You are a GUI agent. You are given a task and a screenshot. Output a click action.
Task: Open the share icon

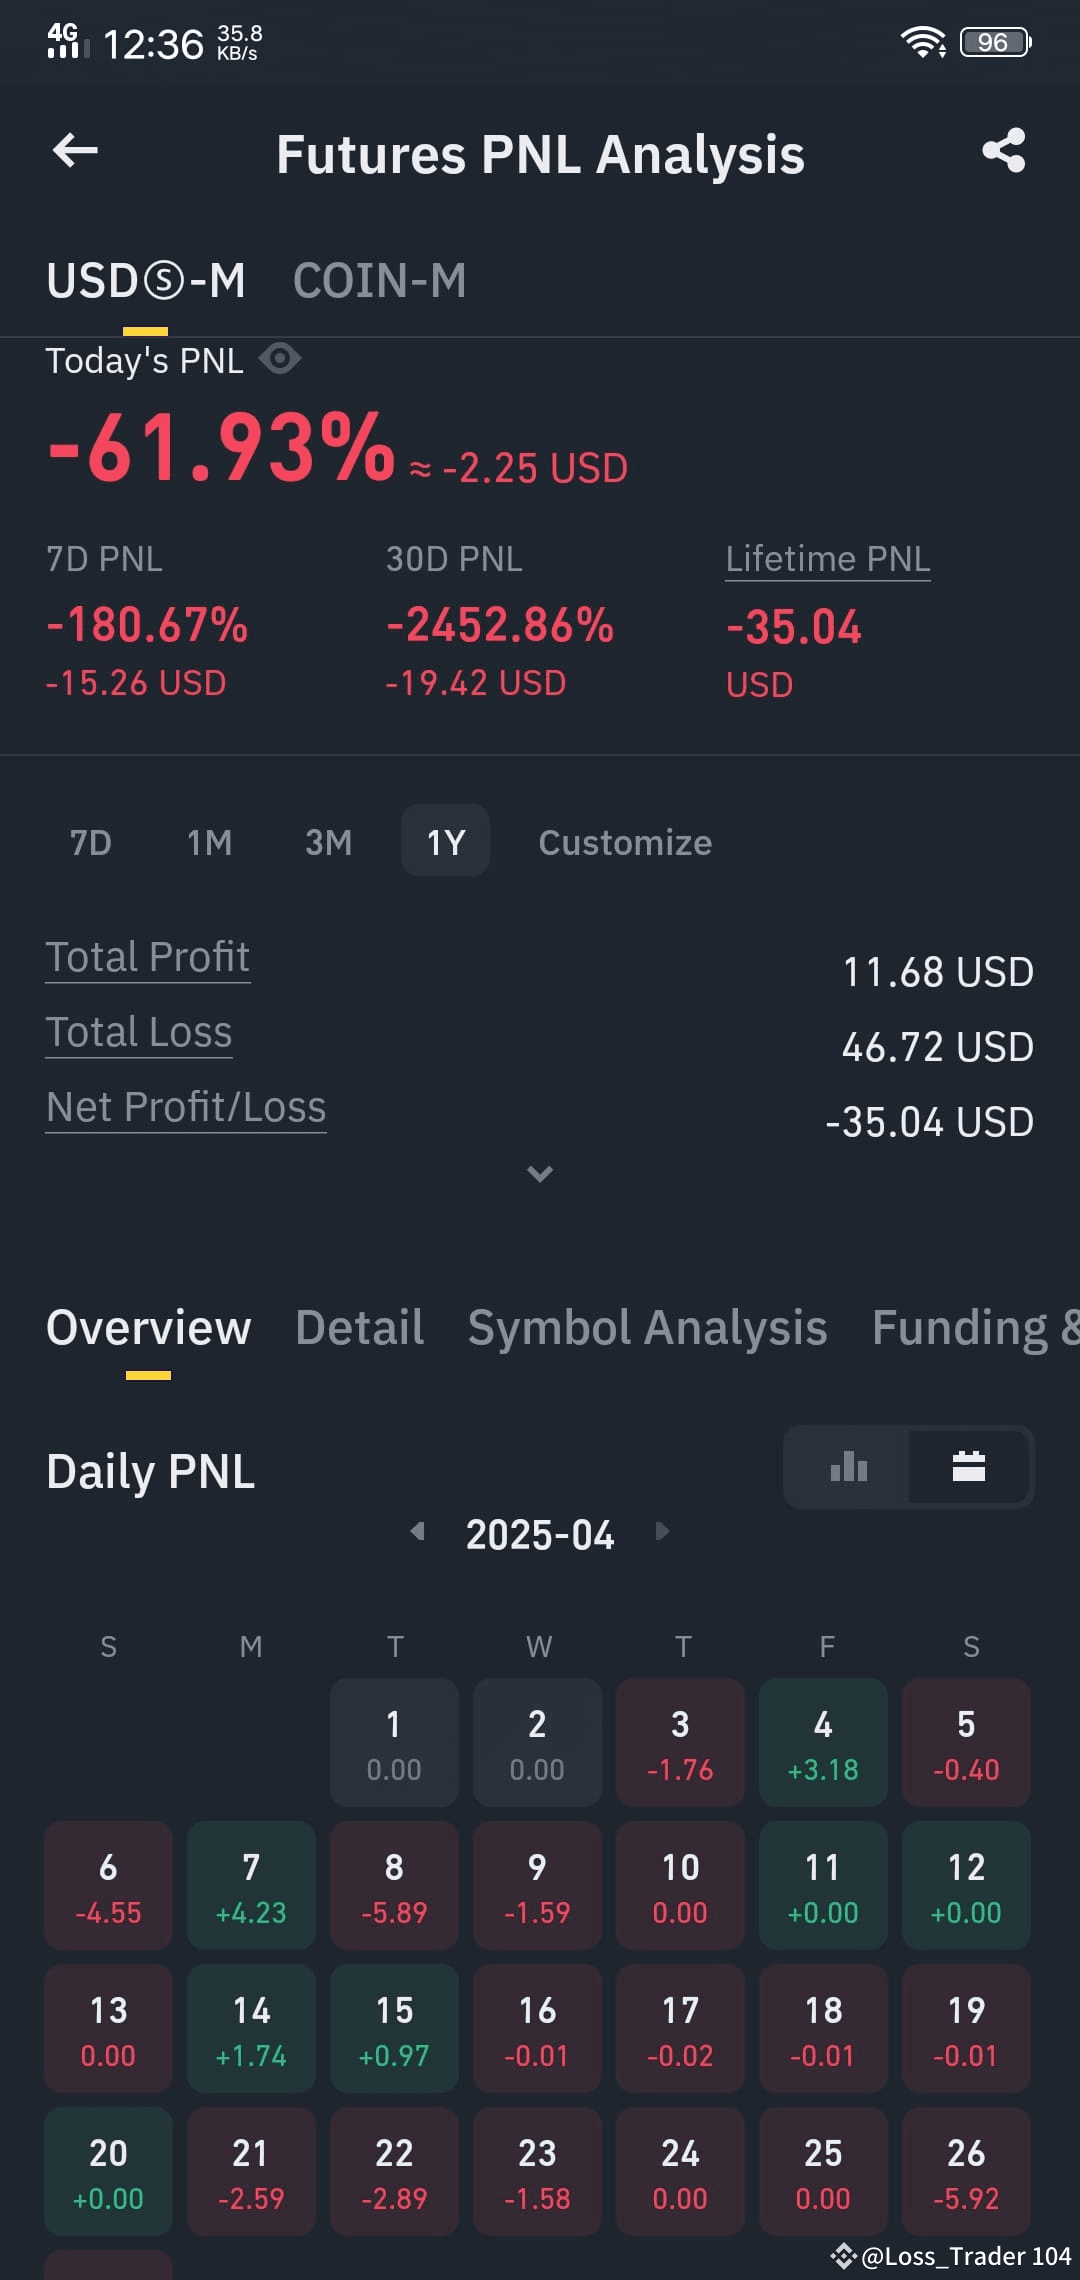(1004, 151)
